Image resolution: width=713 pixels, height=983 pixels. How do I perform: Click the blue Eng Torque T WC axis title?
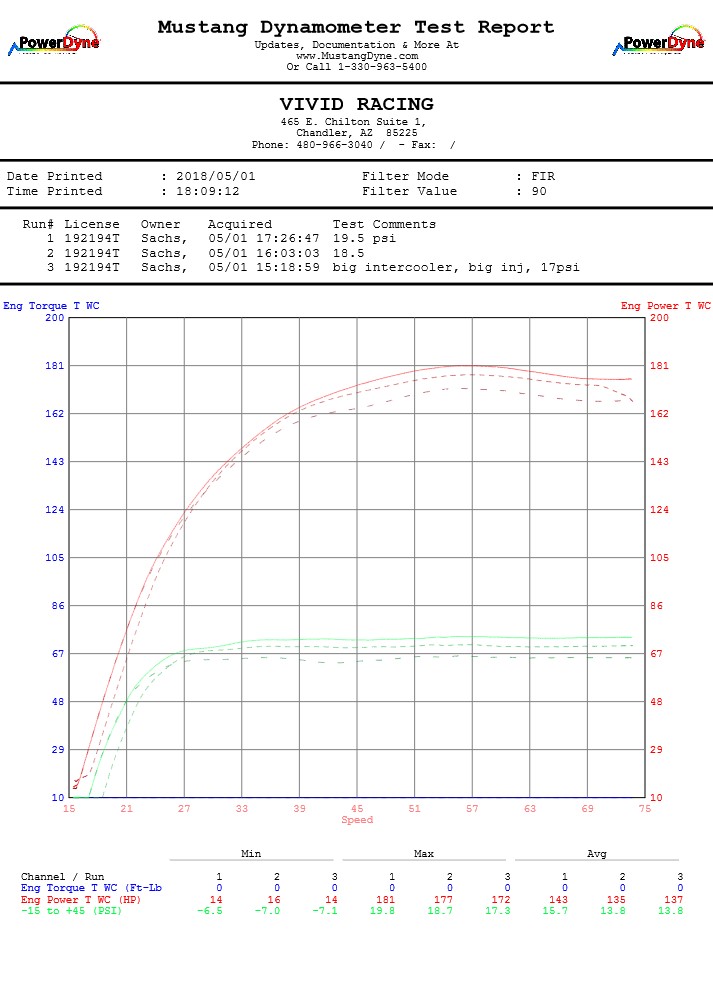click(x=51, y=306)
